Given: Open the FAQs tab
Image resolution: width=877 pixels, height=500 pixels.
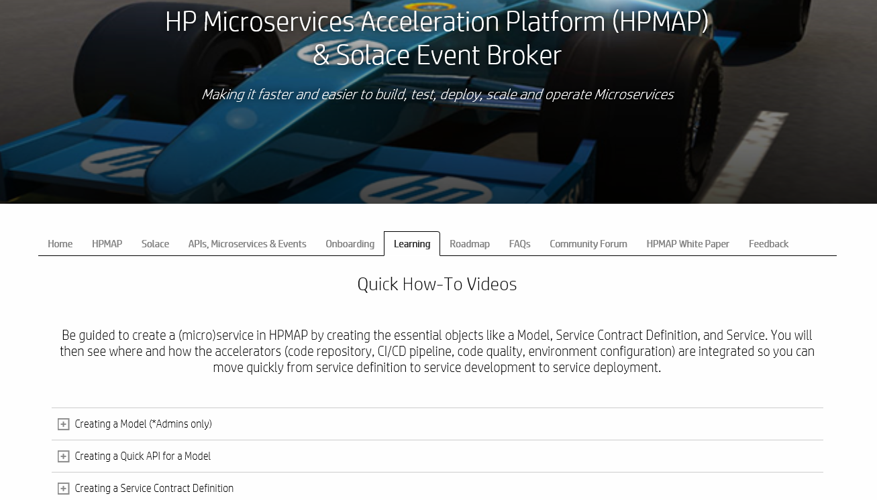Looking at the screenshot, I should point(519,244).
